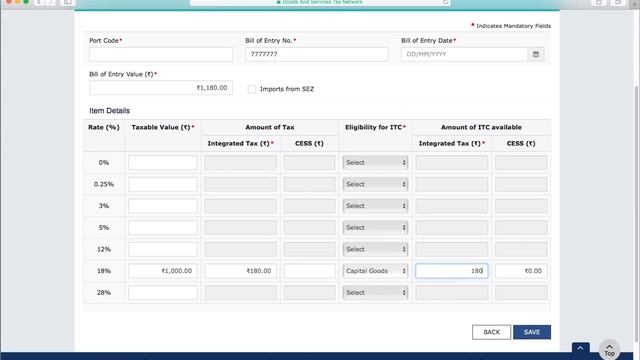Click disabled ITC CESS field in 3% row

[x=521, y=206]
